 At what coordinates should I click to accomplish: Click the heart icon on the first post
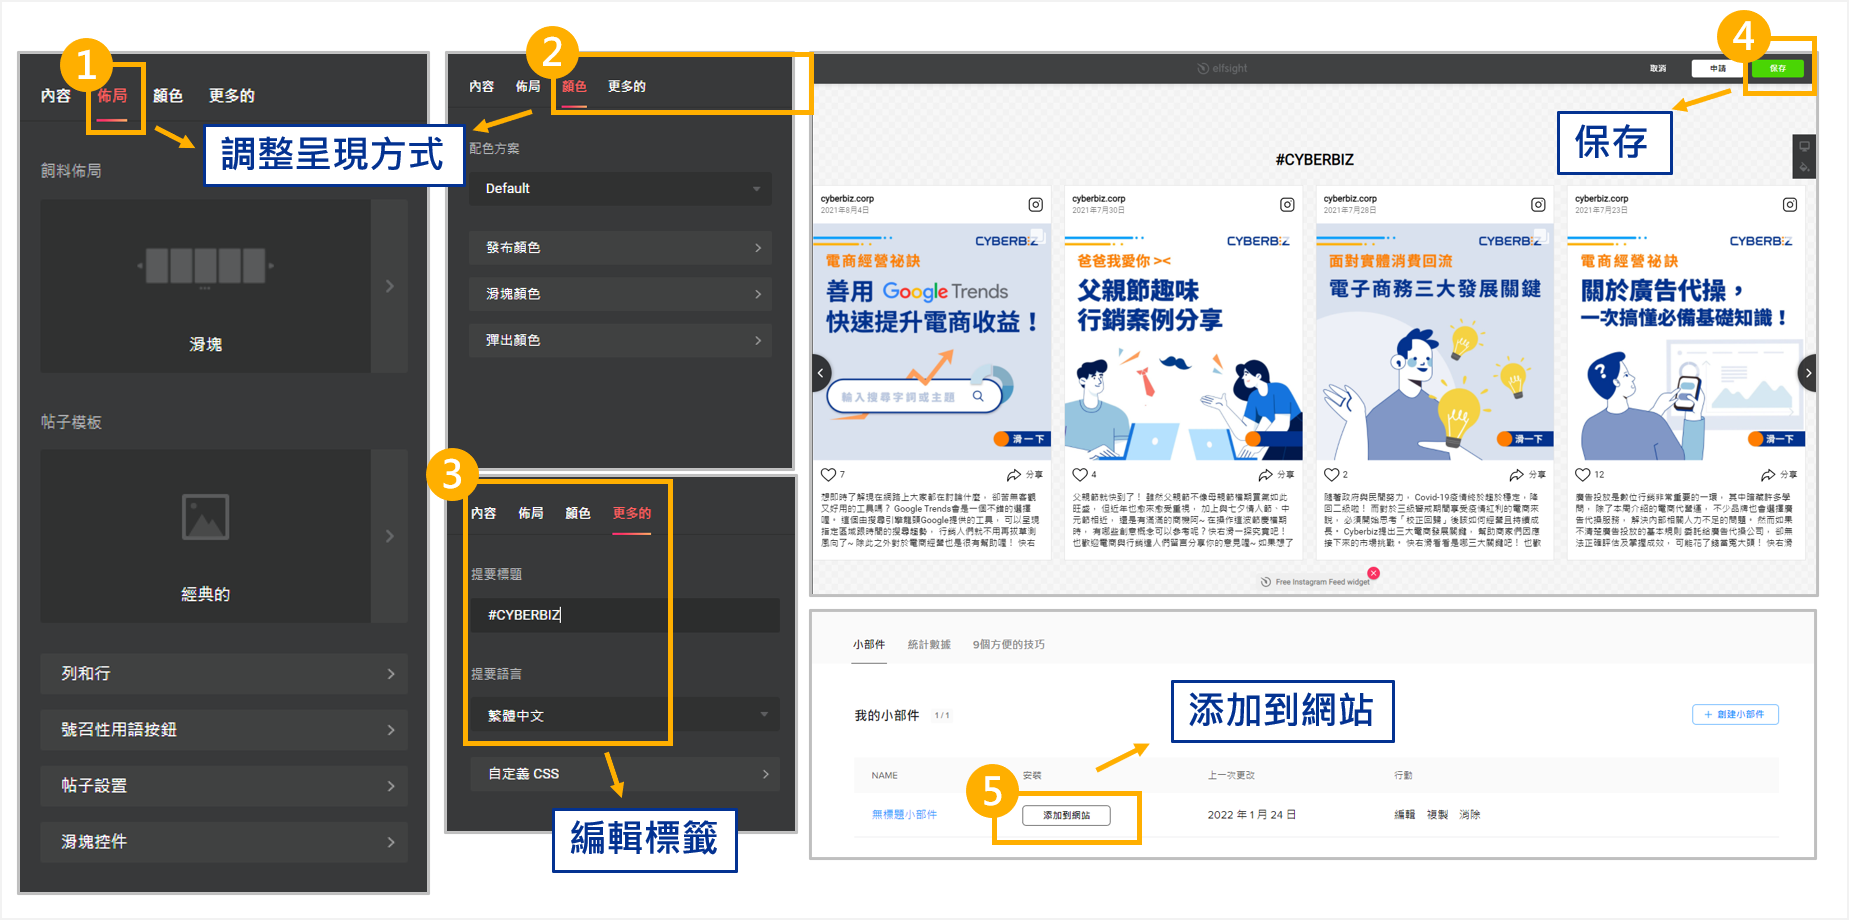[x=830, y=474]
